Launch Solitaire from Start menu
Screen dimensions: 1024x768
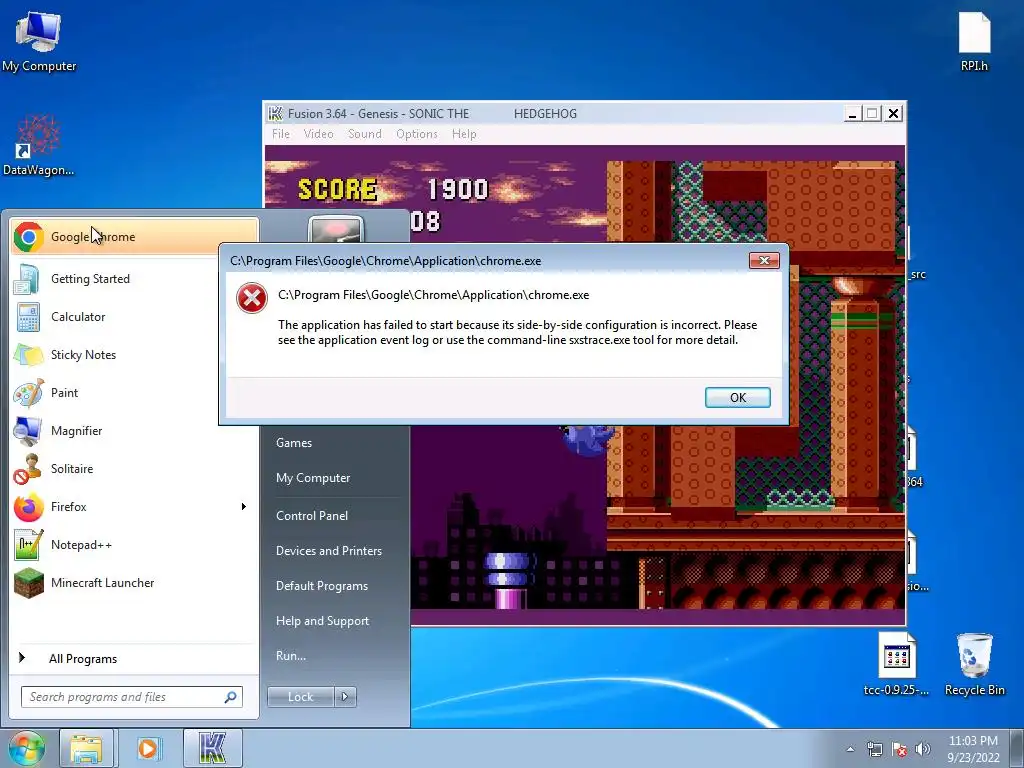134,469
